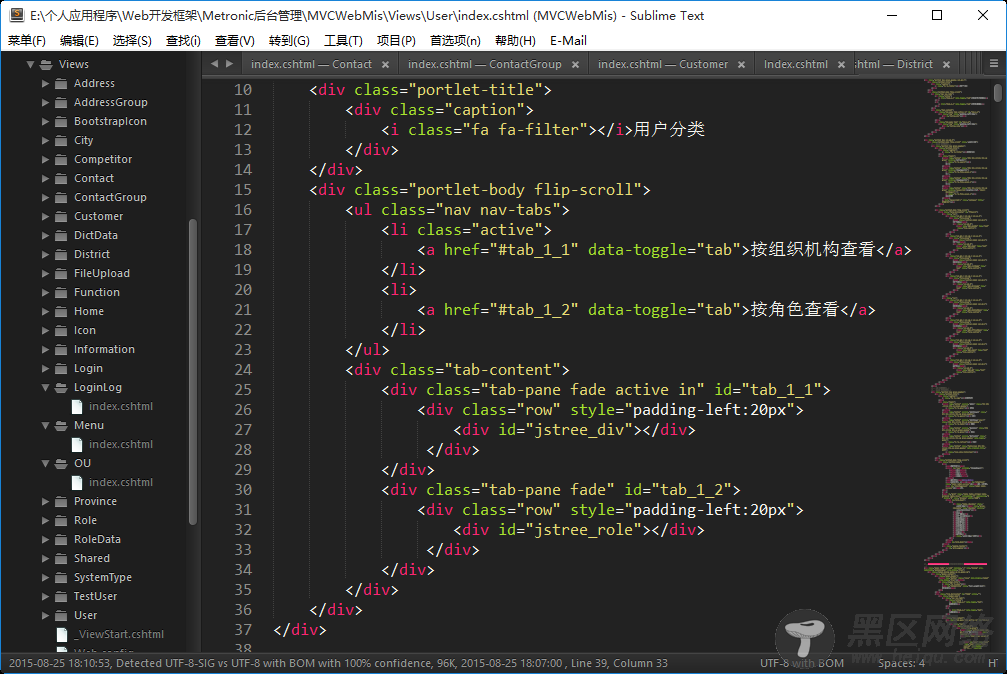Image resolution: width=1007 pixels, height=674 pixels.
Task: Expand the Shared folder
Action: pos(45,558)
